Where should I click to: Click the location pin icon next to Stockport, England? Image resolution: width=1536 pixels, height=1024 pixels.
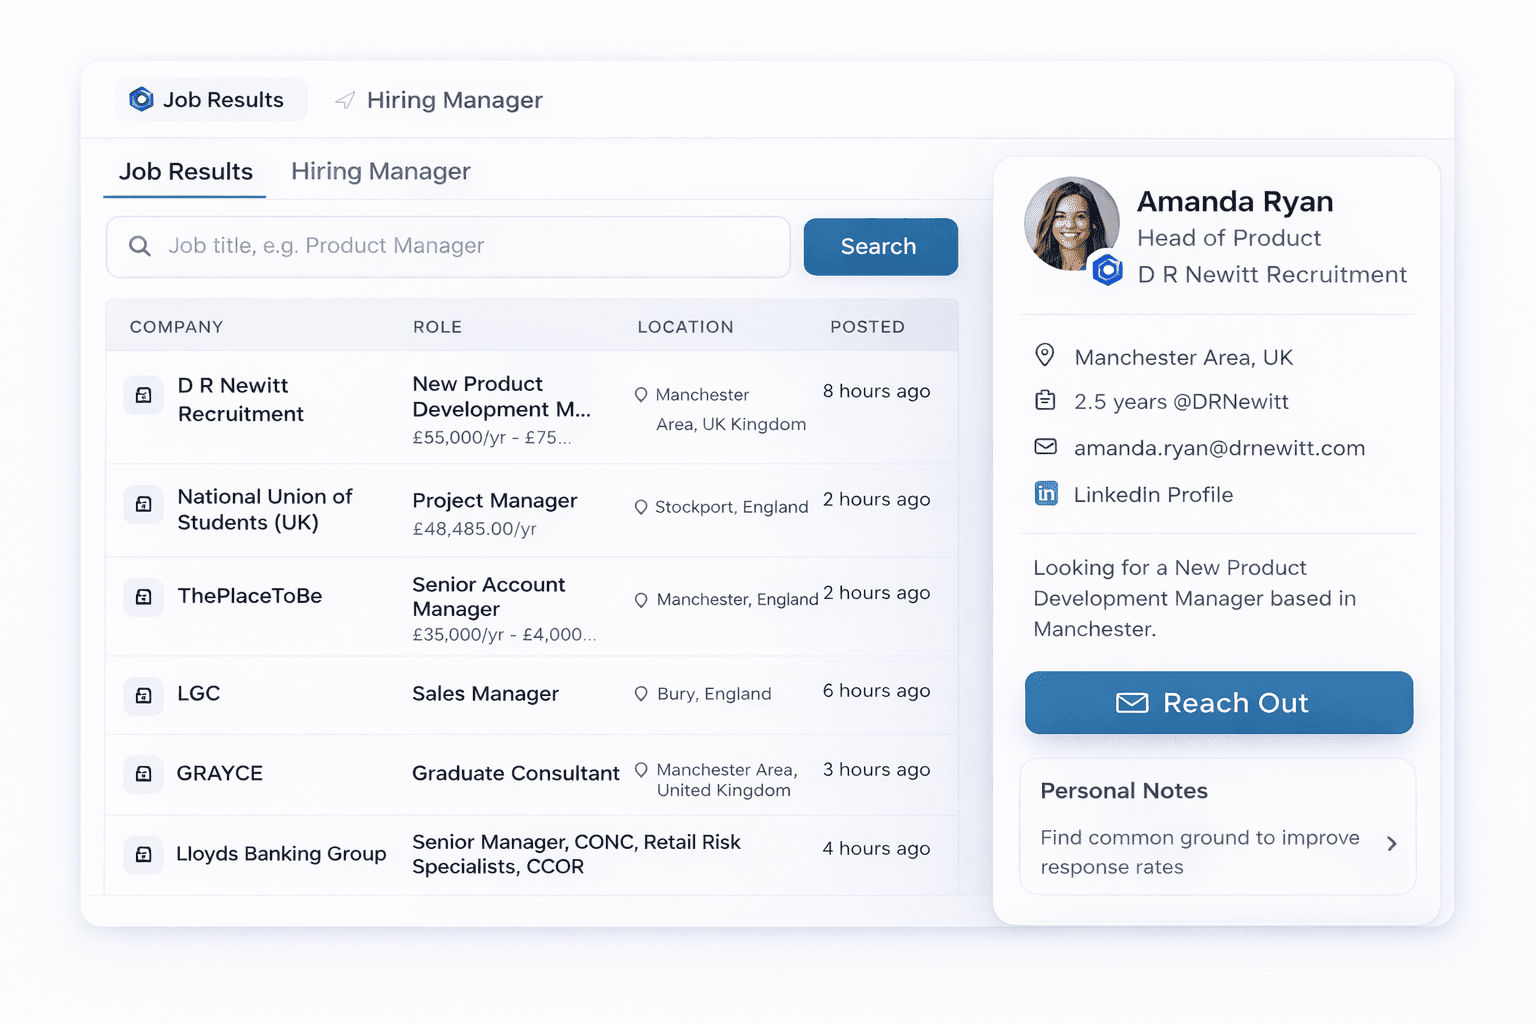point(641,507)
